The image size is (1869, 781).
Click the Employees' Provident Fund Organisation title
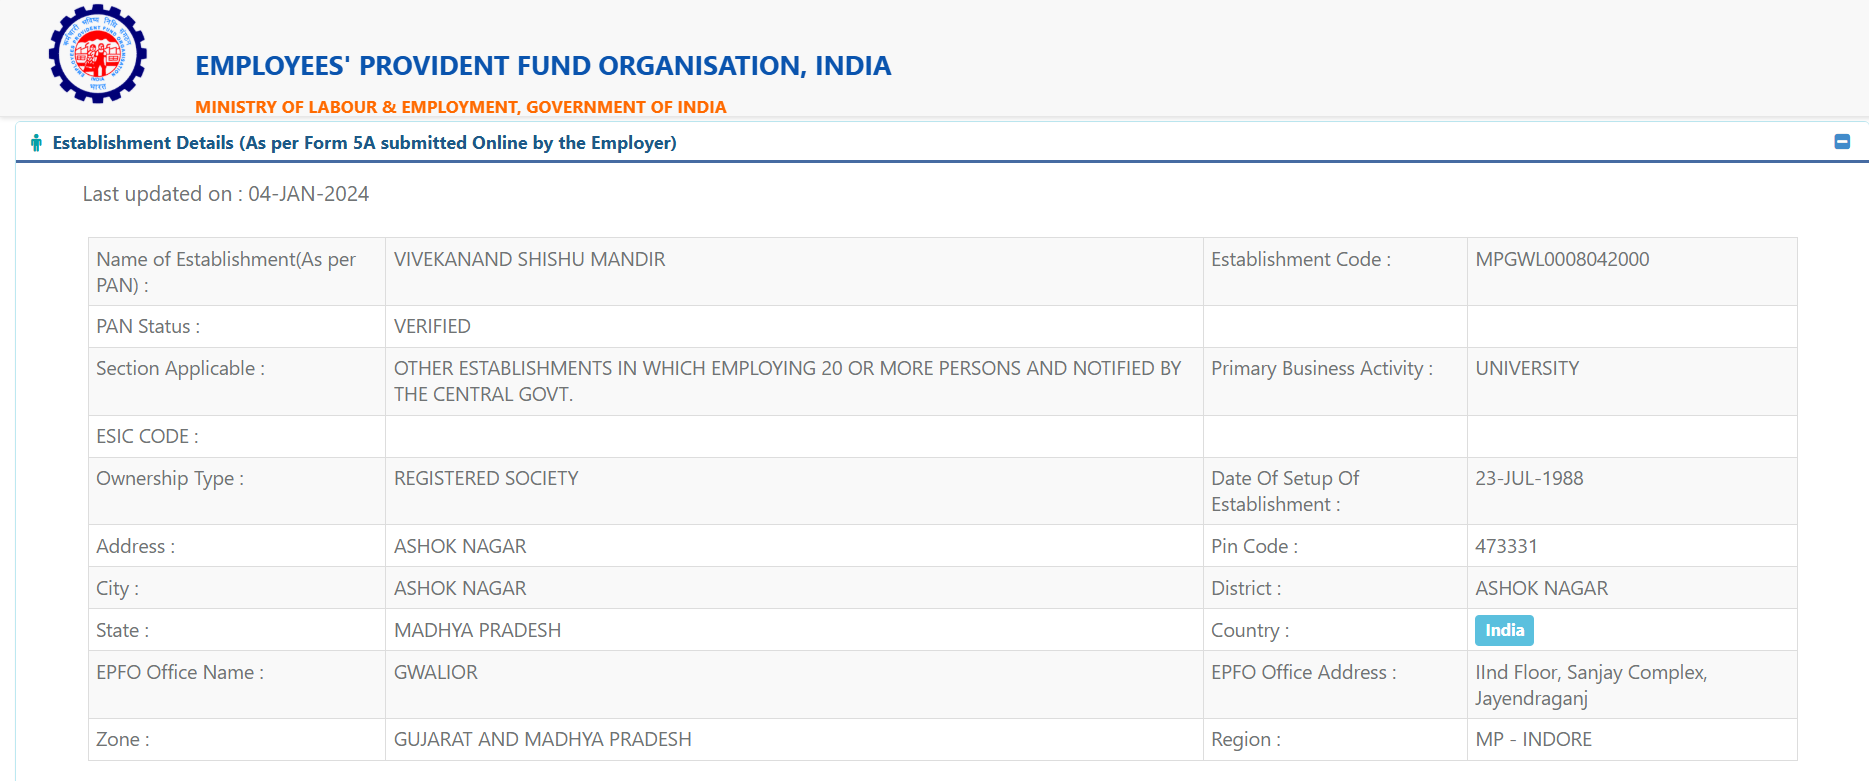(x=542, y=66)
